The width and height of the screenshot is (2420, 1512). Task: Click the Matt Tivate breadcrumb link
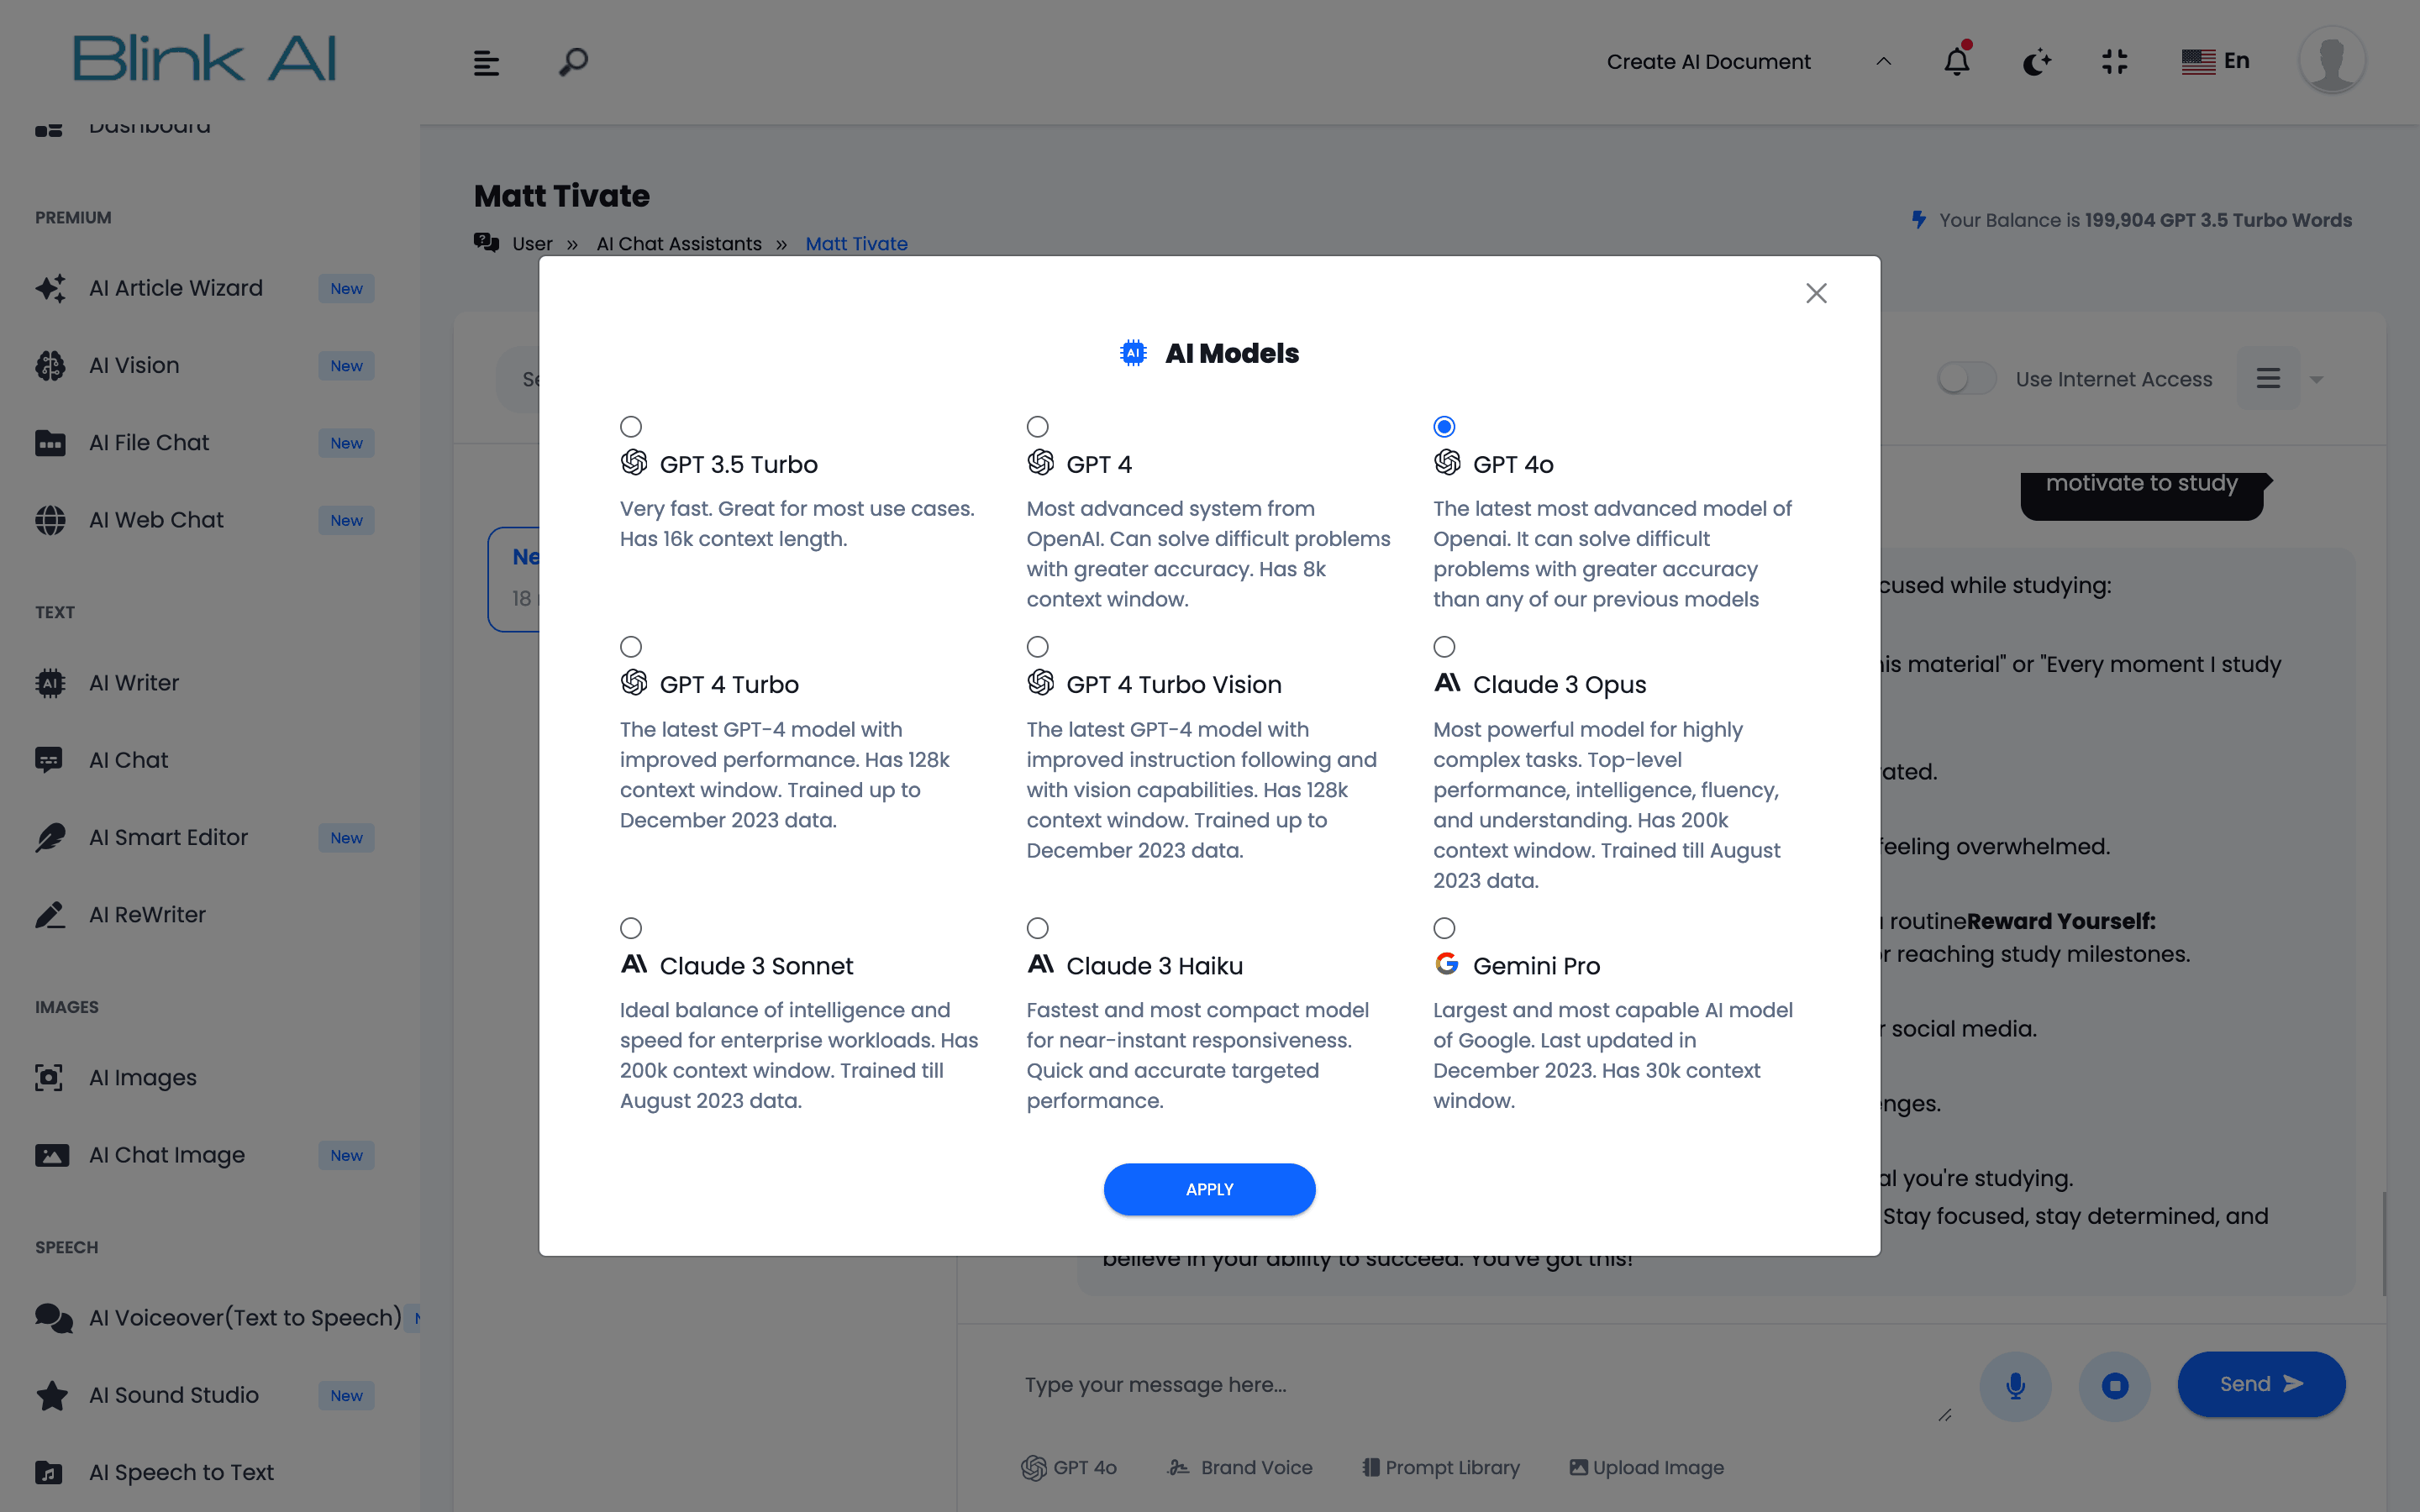tap(856, 244)
